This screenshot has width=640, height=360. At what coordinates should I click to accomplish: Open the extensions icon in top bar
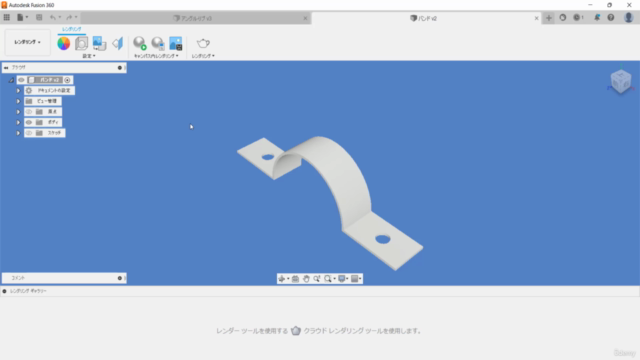563,18
